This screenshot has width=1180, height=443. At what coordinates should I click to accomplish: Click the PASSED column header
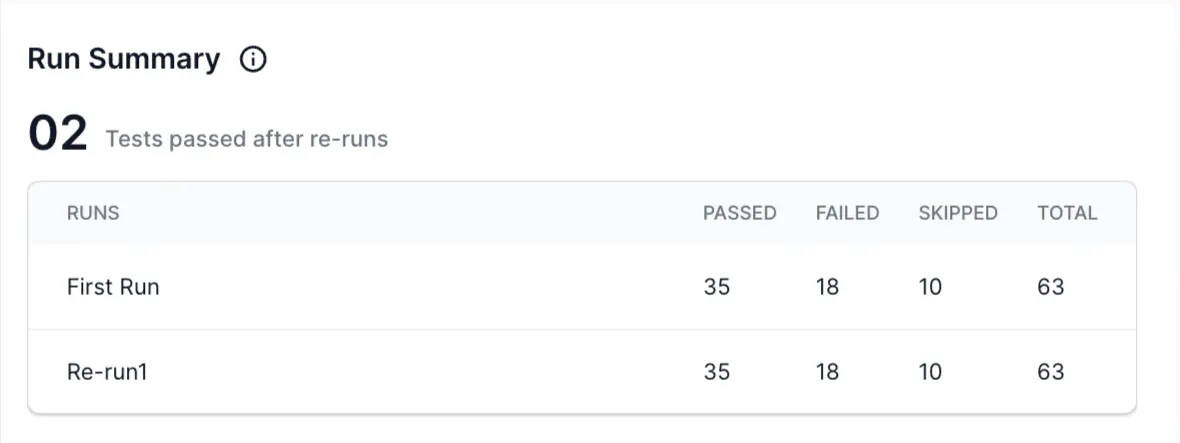[x=739, y=213]
